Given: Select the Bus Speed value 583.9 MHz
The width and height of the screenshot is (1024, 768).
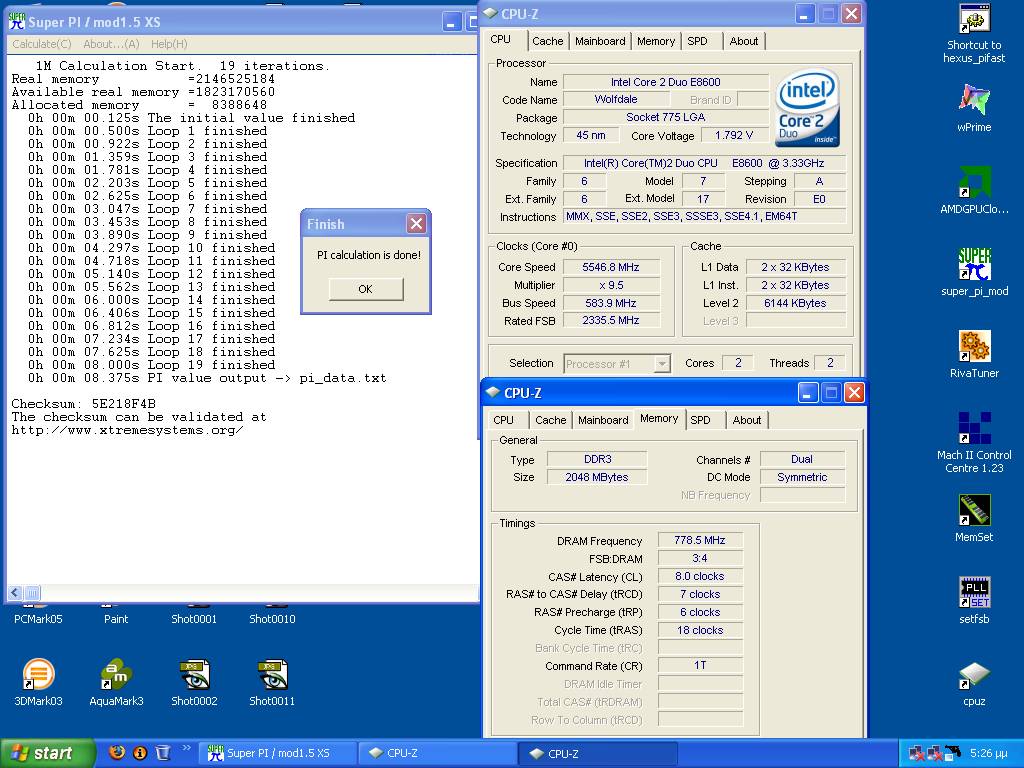Looking at the screenshot, I should pyautogui.click(x=611, y=303).
